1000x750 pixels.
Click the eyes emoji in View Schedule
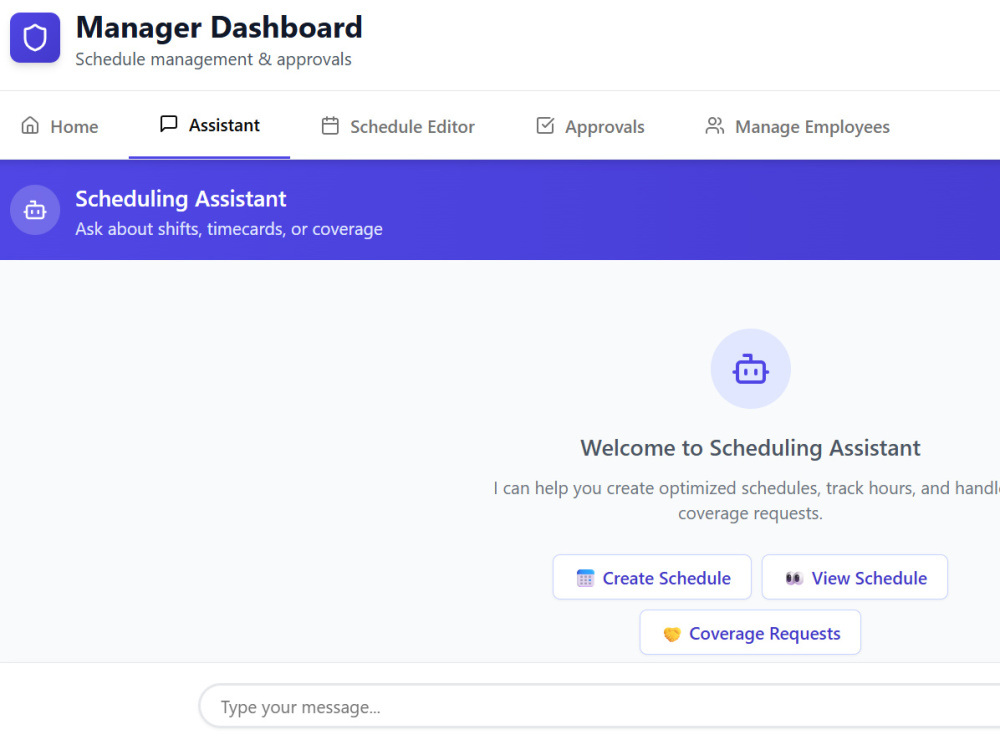793,578
